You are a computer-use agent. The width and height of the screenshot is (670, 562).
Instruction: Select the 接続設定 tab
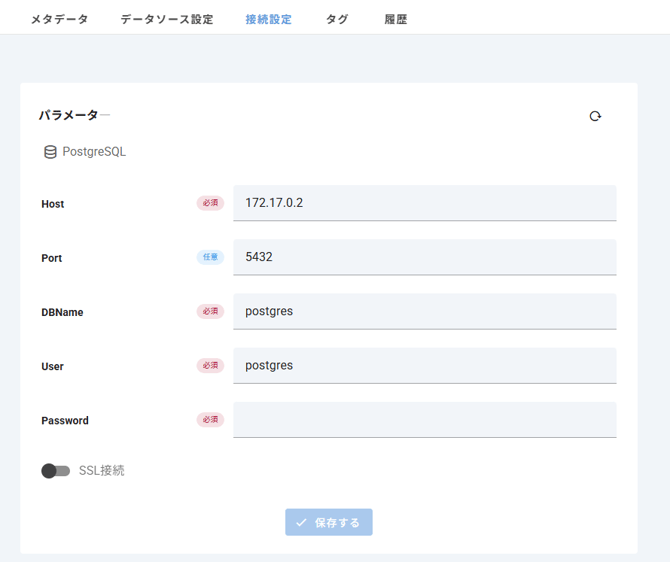click(x=268, y=19)
